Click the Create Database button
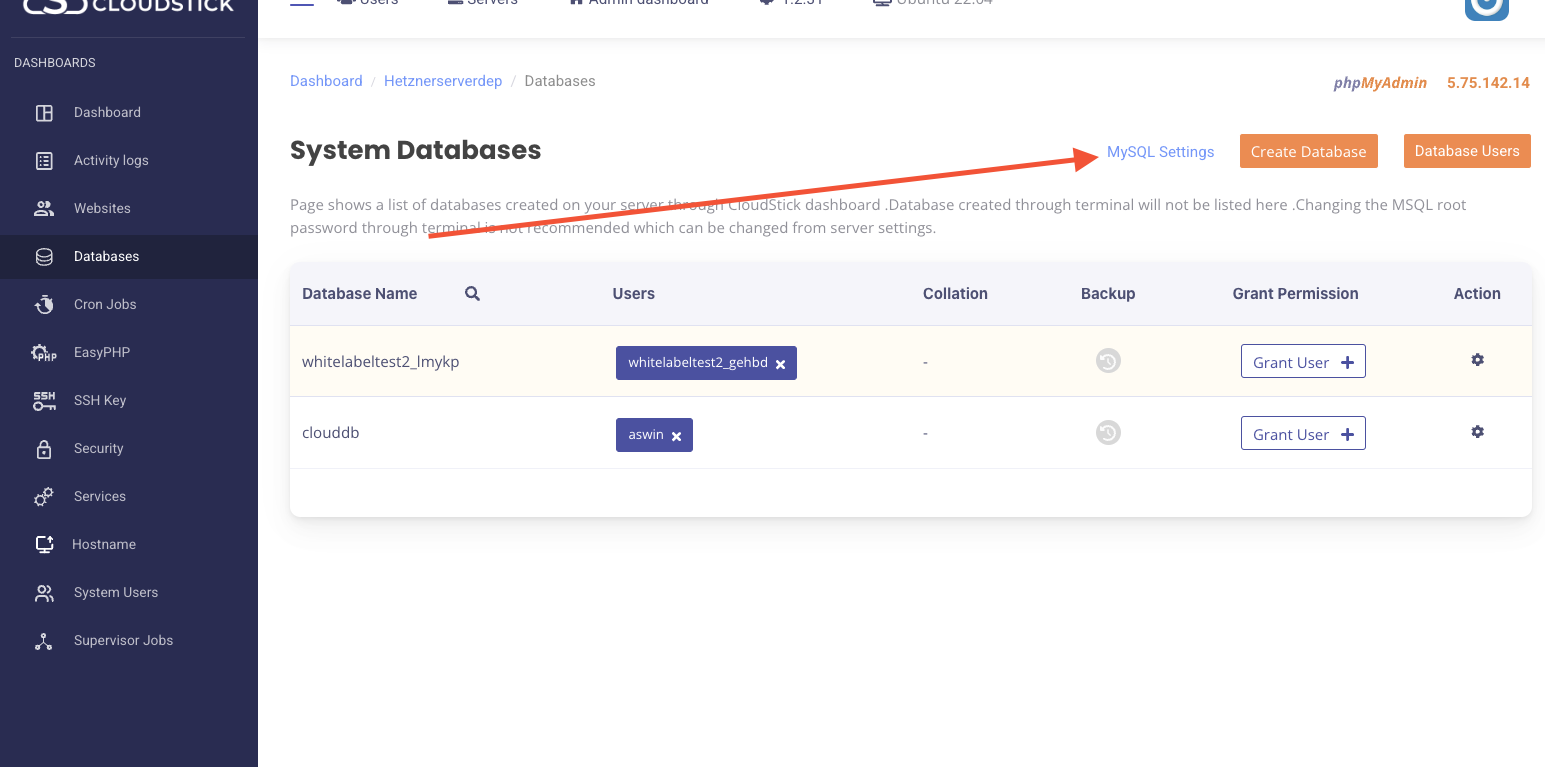Screen dimensions: 1545x767 coord(1308,151)
